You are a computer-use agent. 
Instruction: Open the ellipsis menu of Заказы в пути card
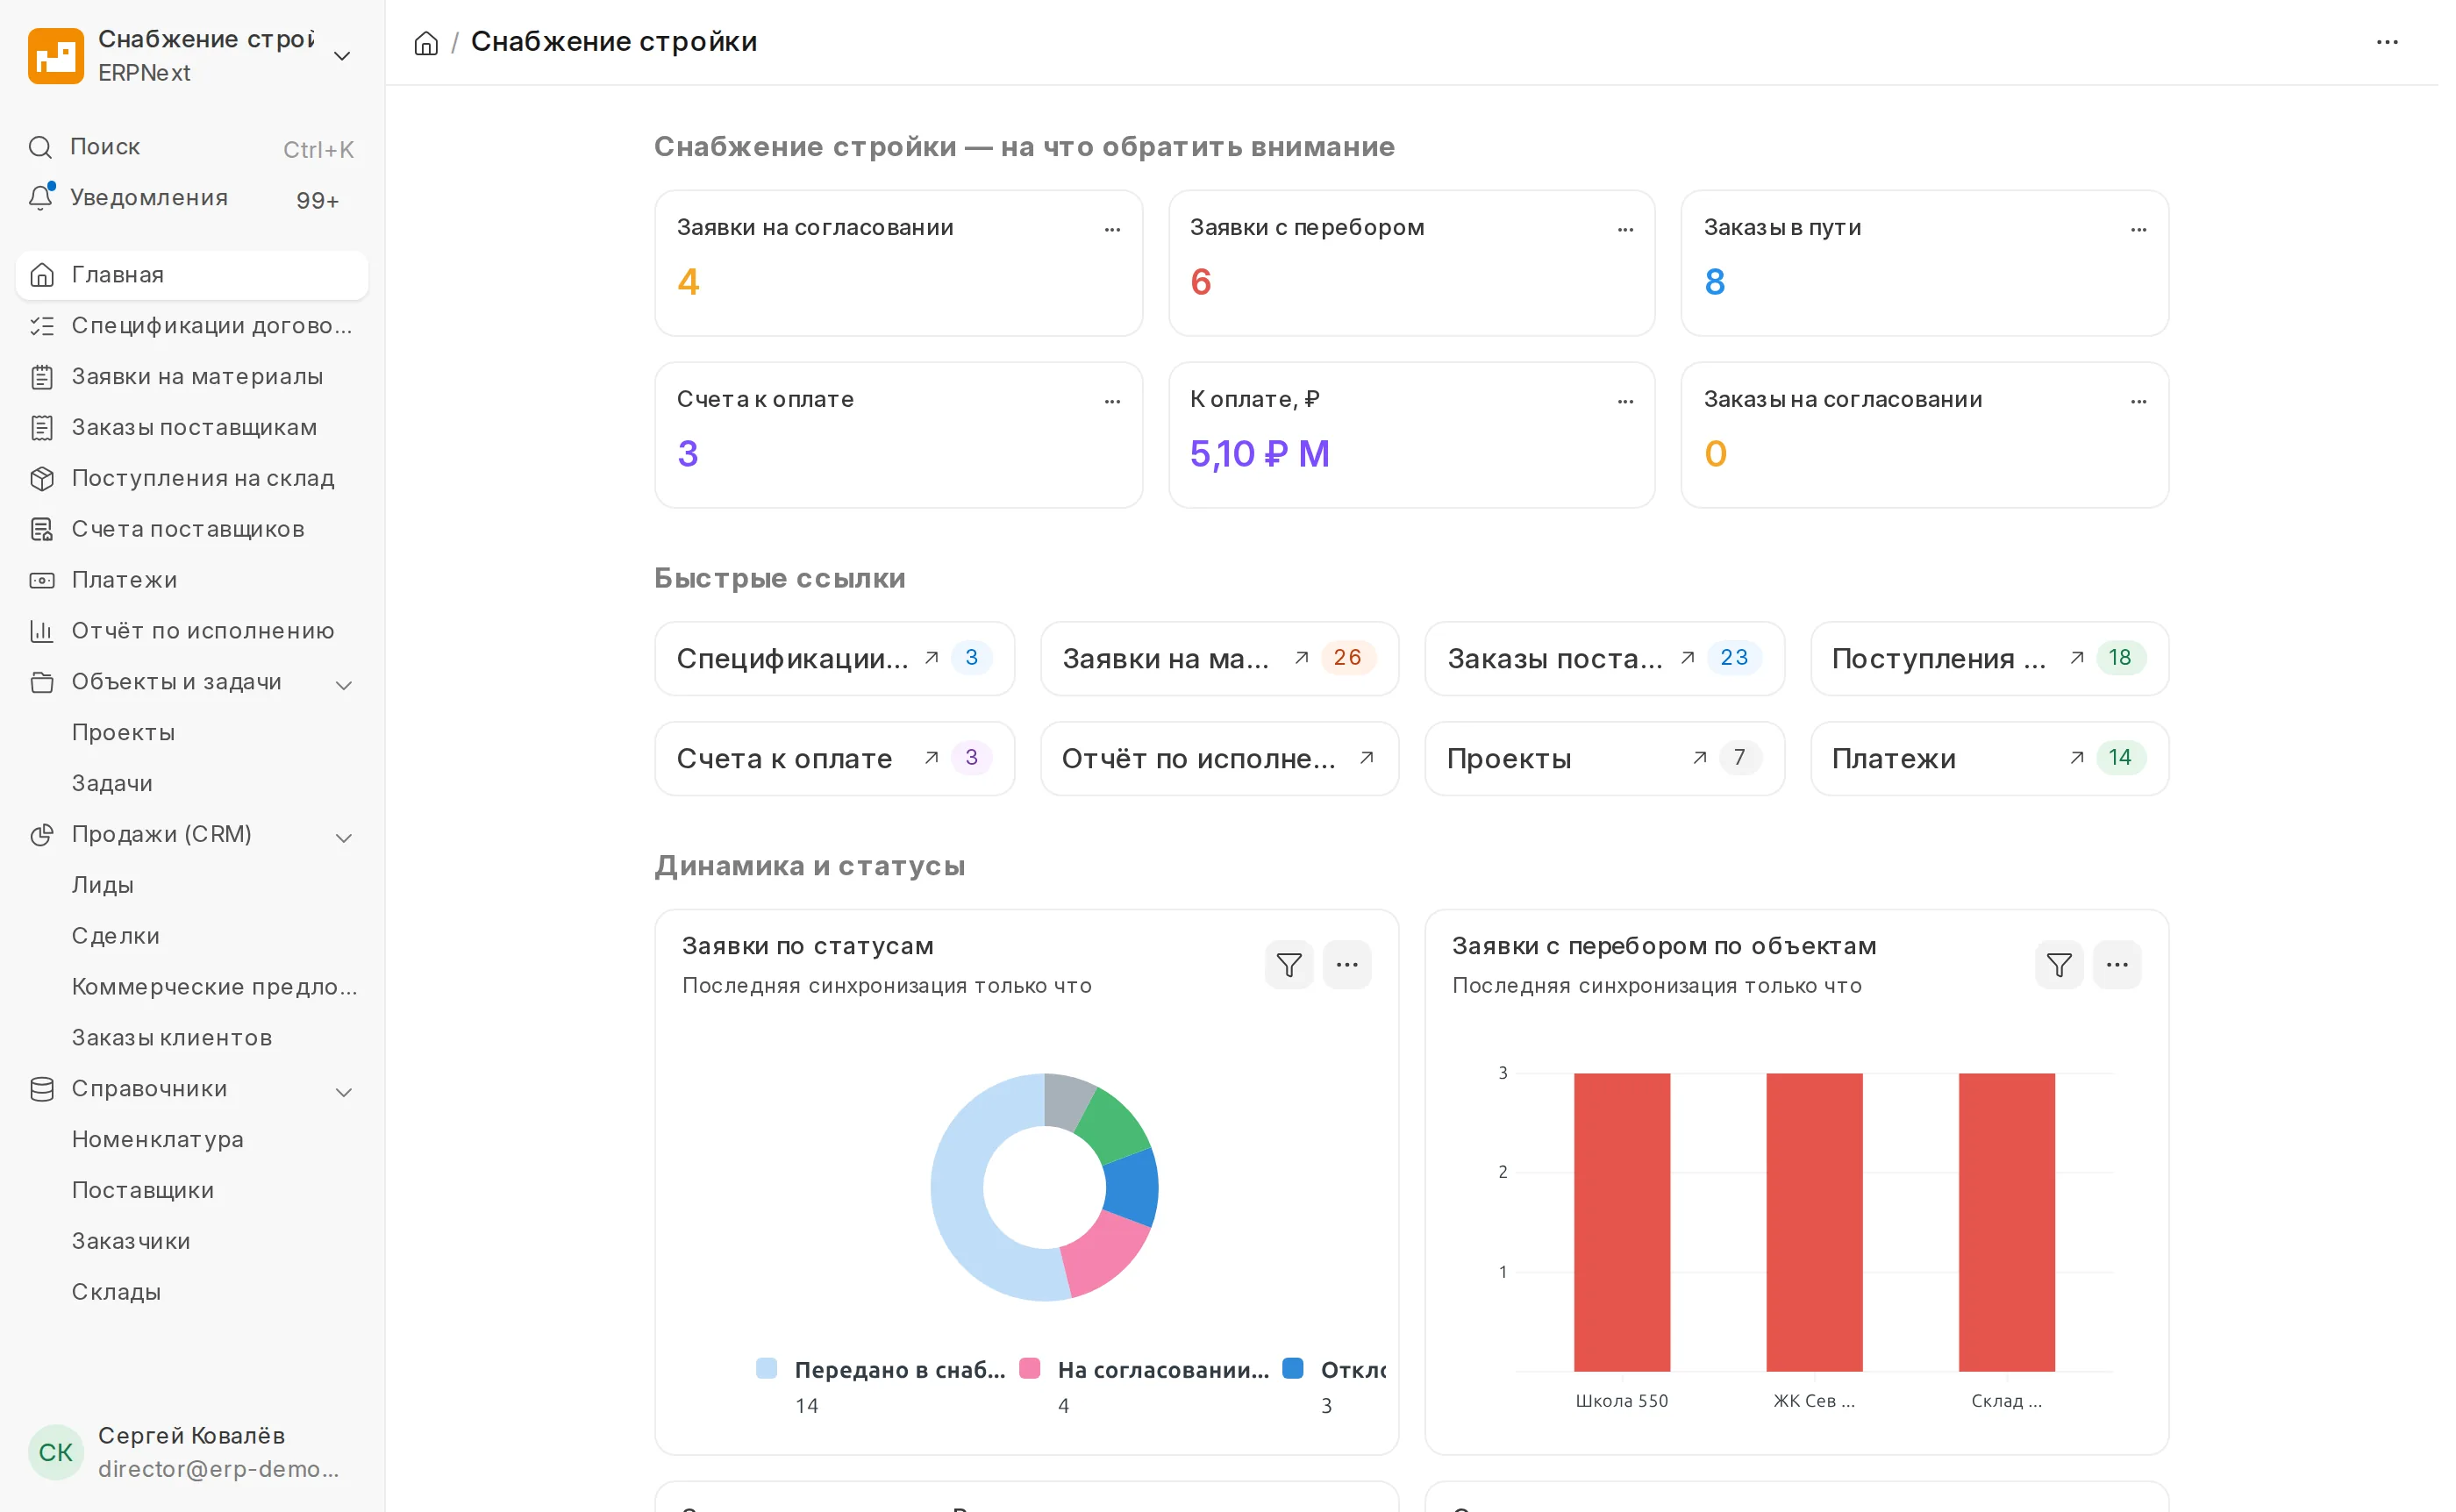pyautogui.click(x=2154, y=231)
